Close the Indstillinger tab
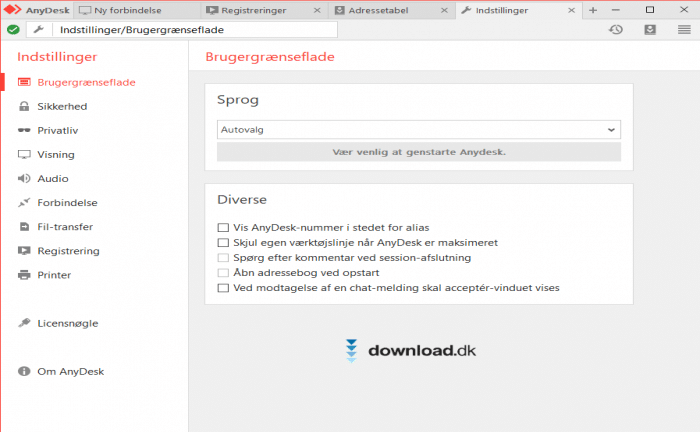The height and width of the screenshot is (432, 700). [571, 10]
